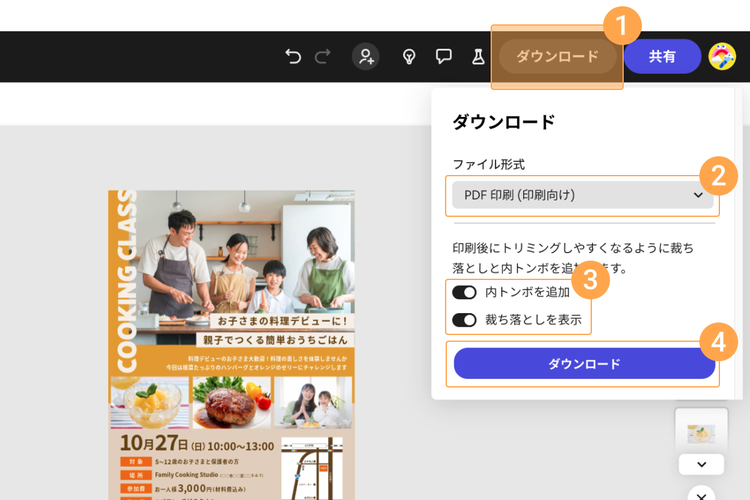The image size is (750, 500).
Task: Select the cooking class flyer on canvas
Action: click(232, 345)
